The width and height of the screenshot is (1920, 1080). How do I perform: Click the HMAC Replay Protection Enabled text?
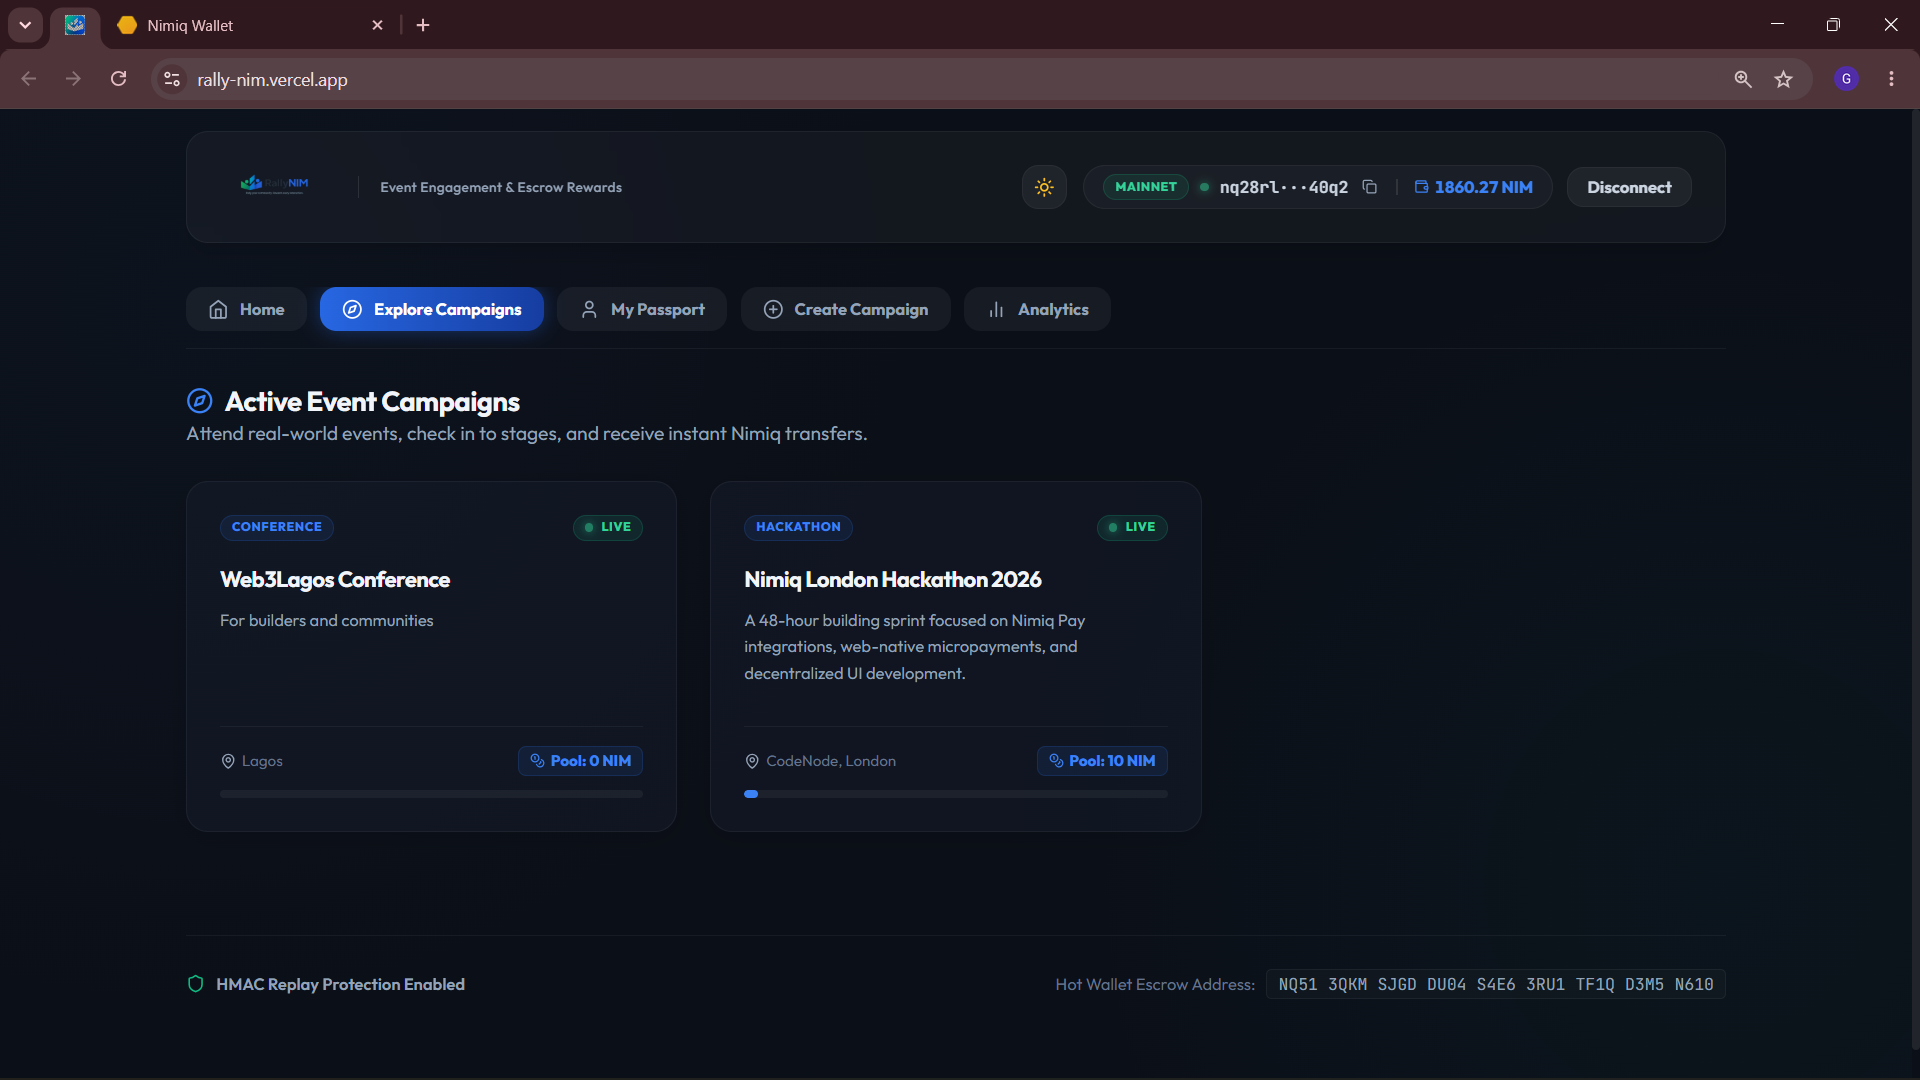pos(340,984)
